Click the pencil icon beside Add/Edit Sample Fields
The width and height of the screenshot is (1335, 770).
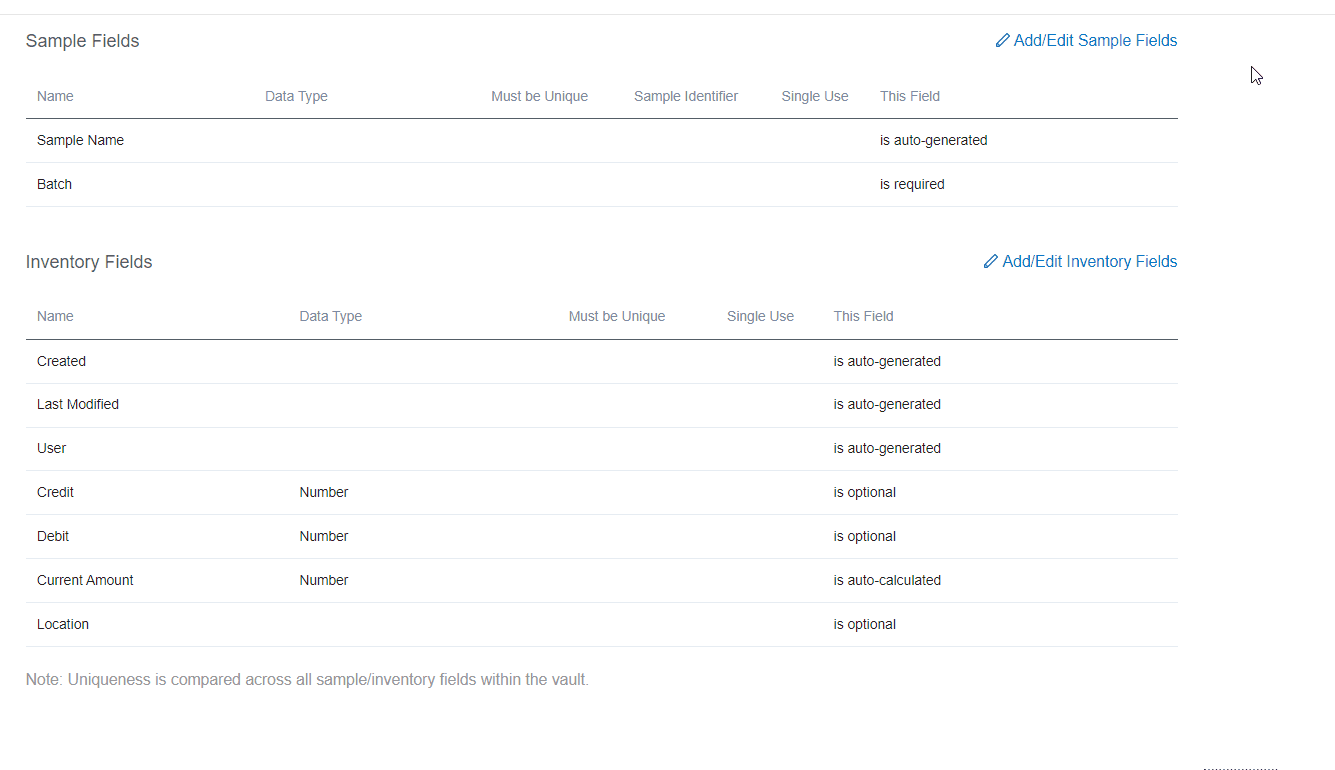coord(1003,41)
